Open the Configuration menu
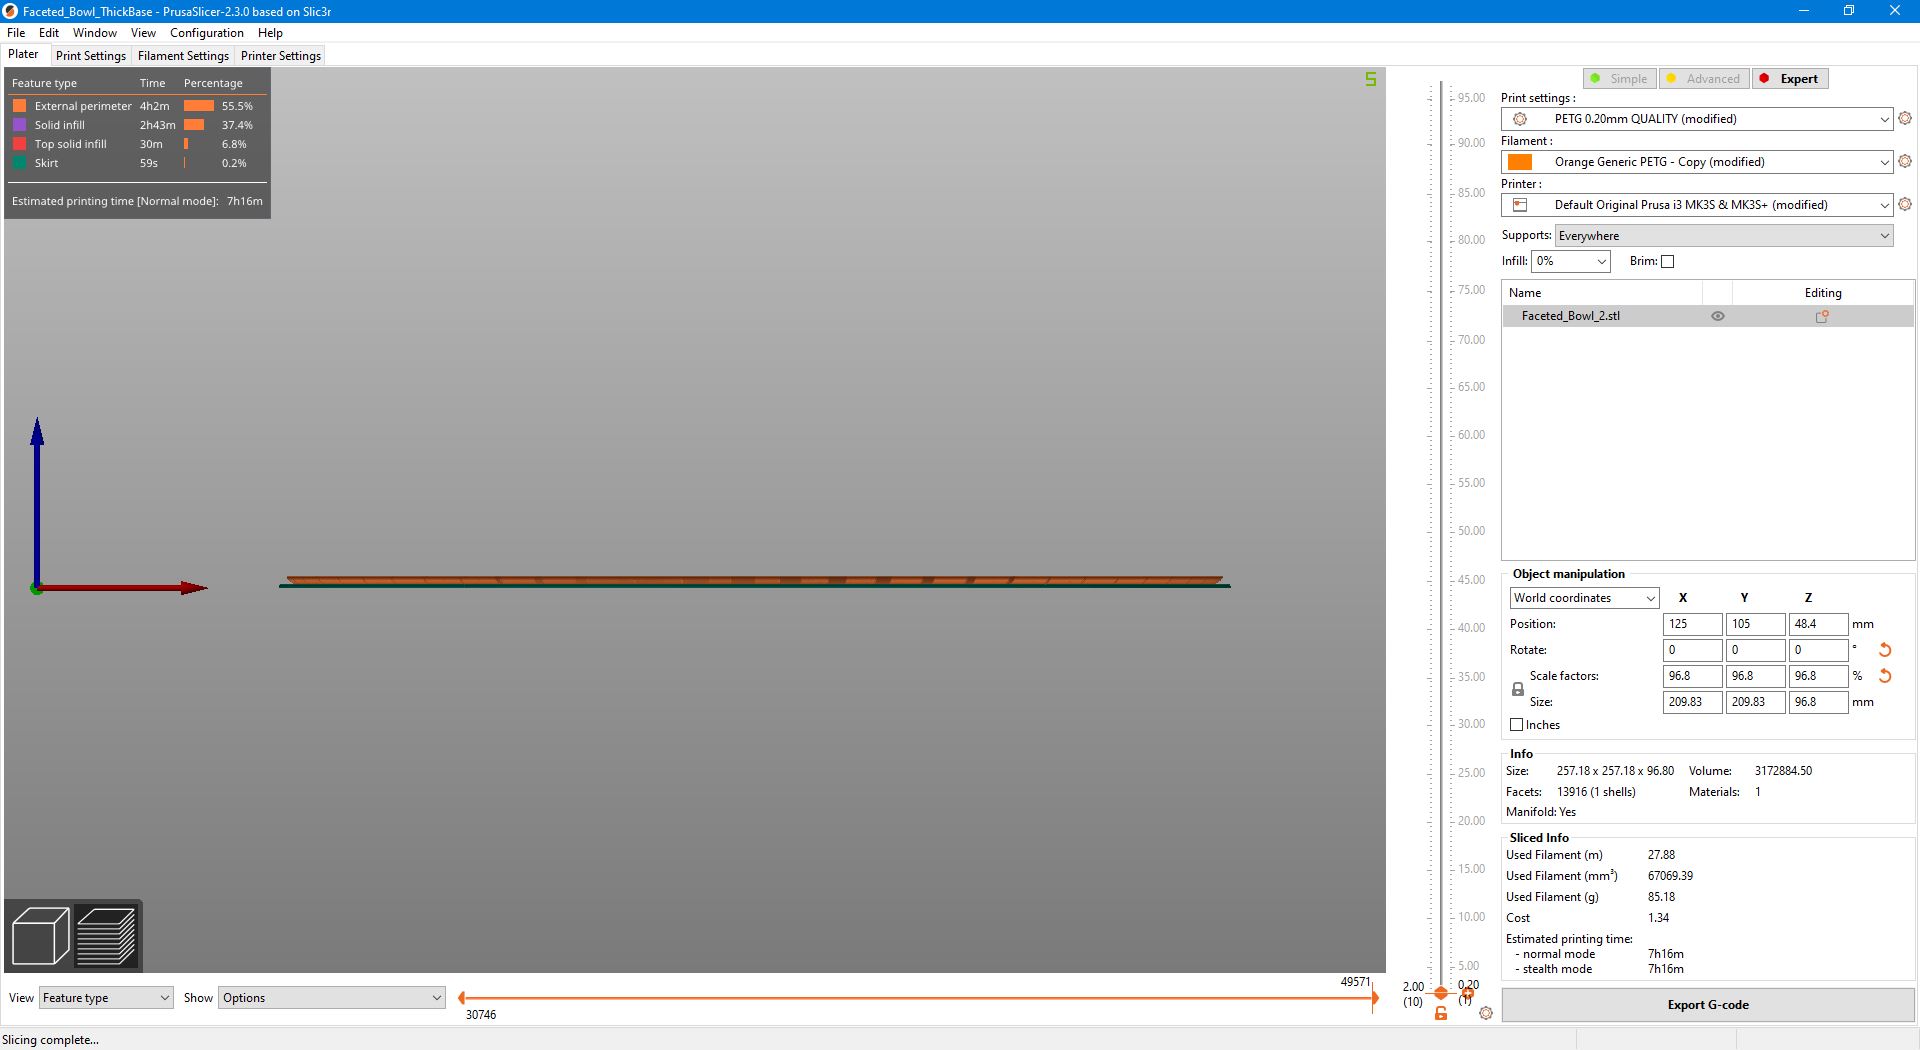Image resolution: width=1920 pixels, height=1050 pixels. [207, 33]
